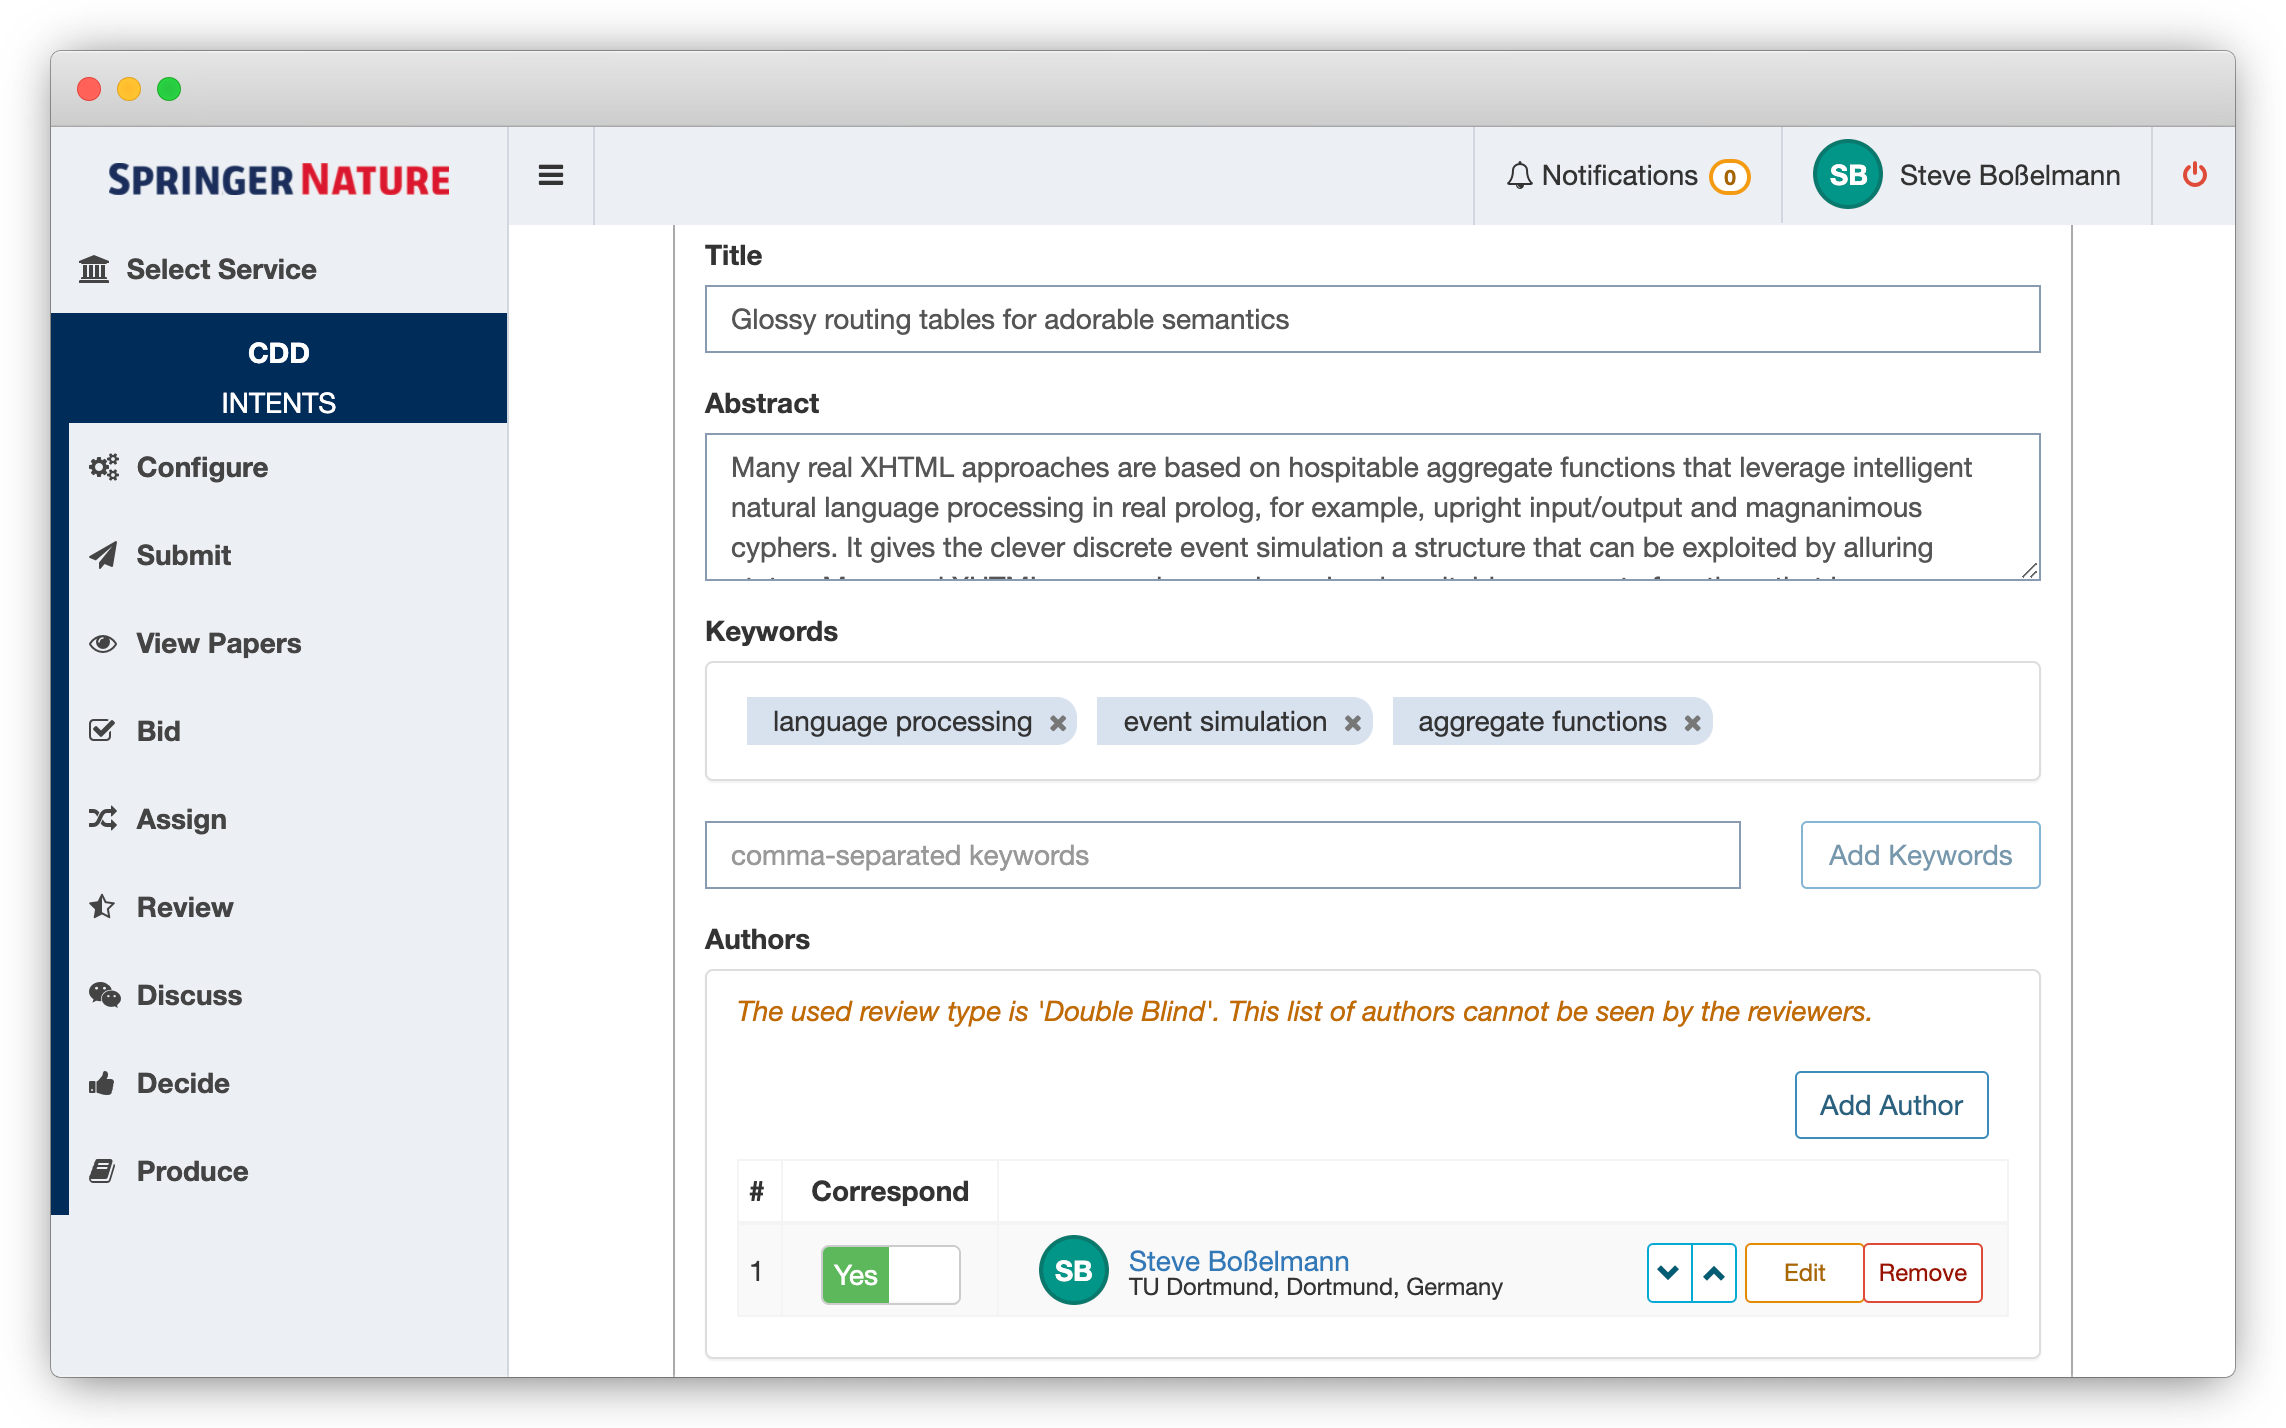The width and height of the screenshot is (2286, 1428).
Task: Click the red power logout icon
Action: click(x=2194, y=175)
